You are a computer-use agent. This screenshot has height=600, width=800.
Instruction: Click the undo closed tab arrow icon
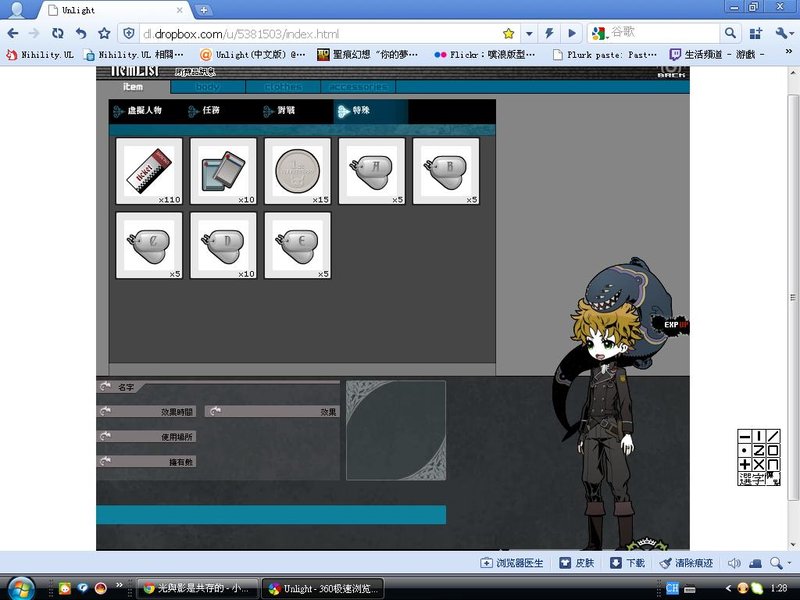[x=81, y=34]
